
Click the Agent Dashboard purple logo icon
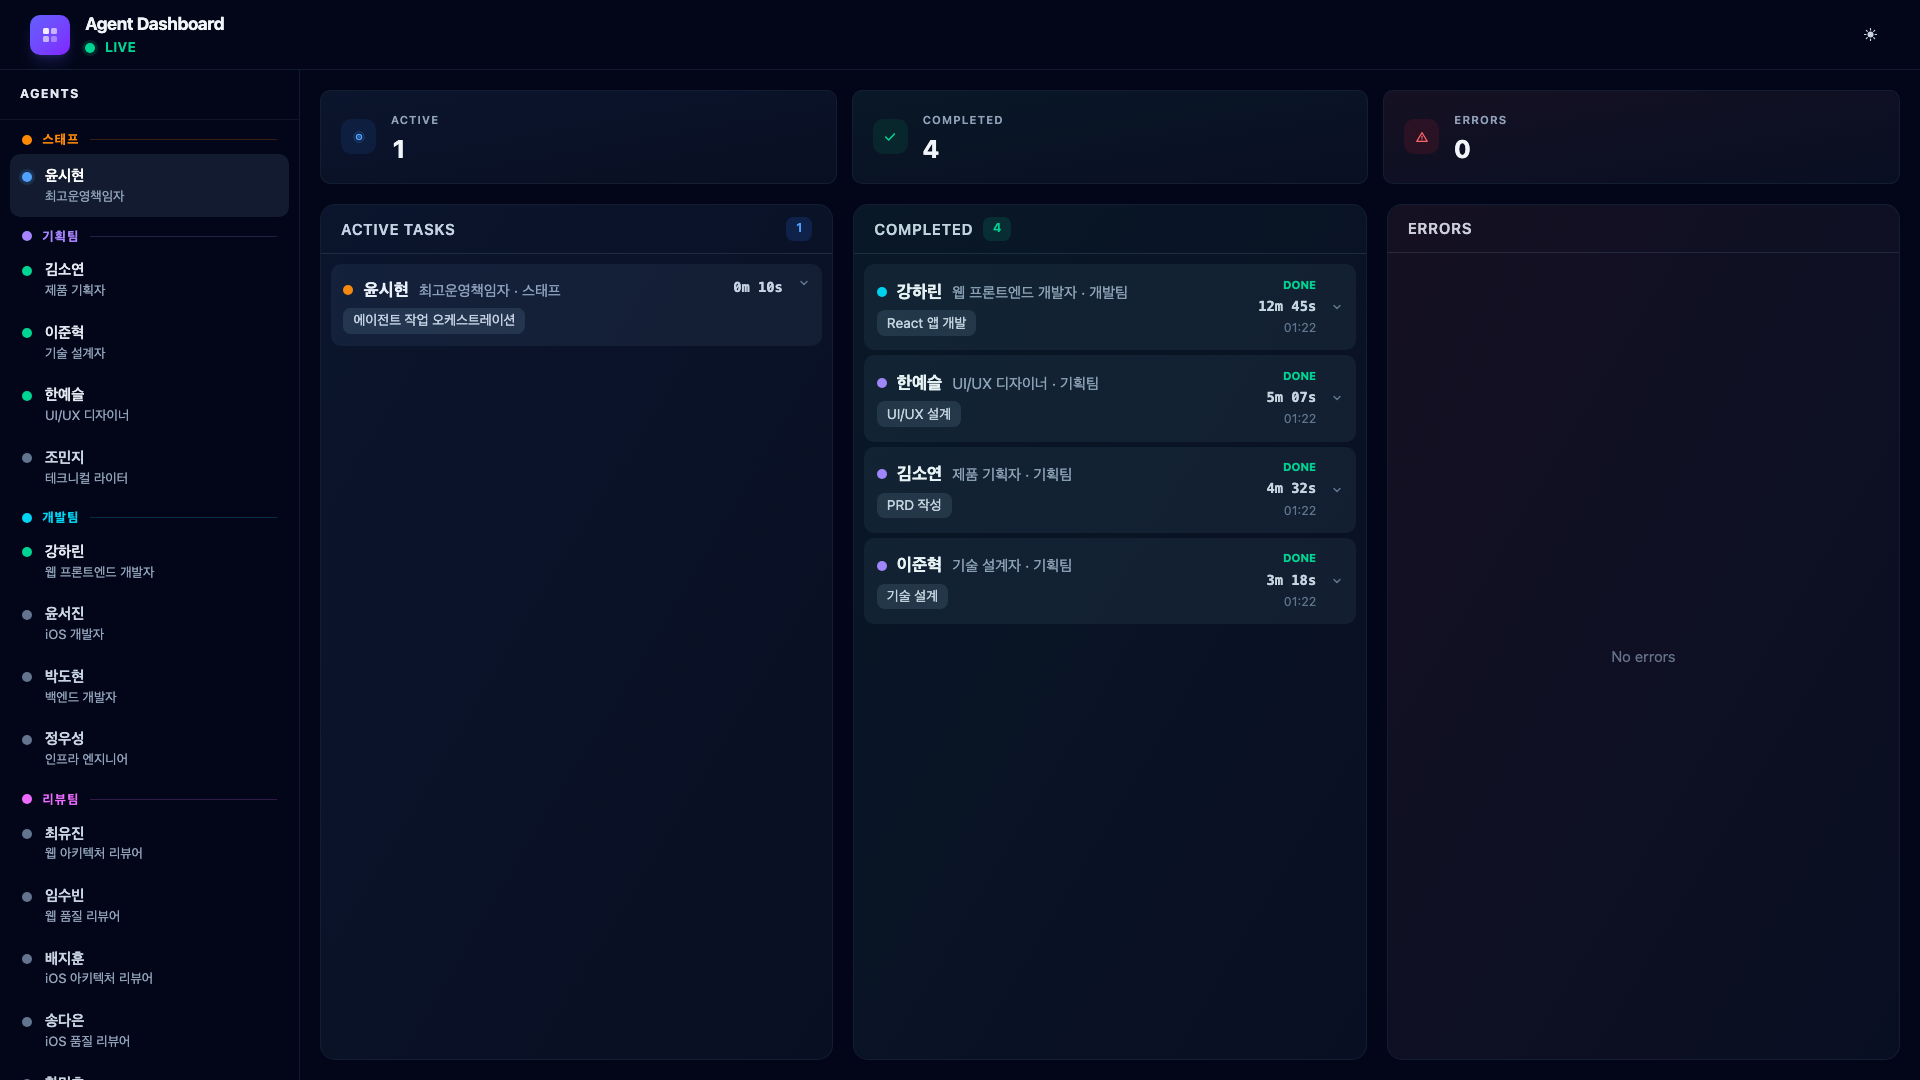(50, 35)
